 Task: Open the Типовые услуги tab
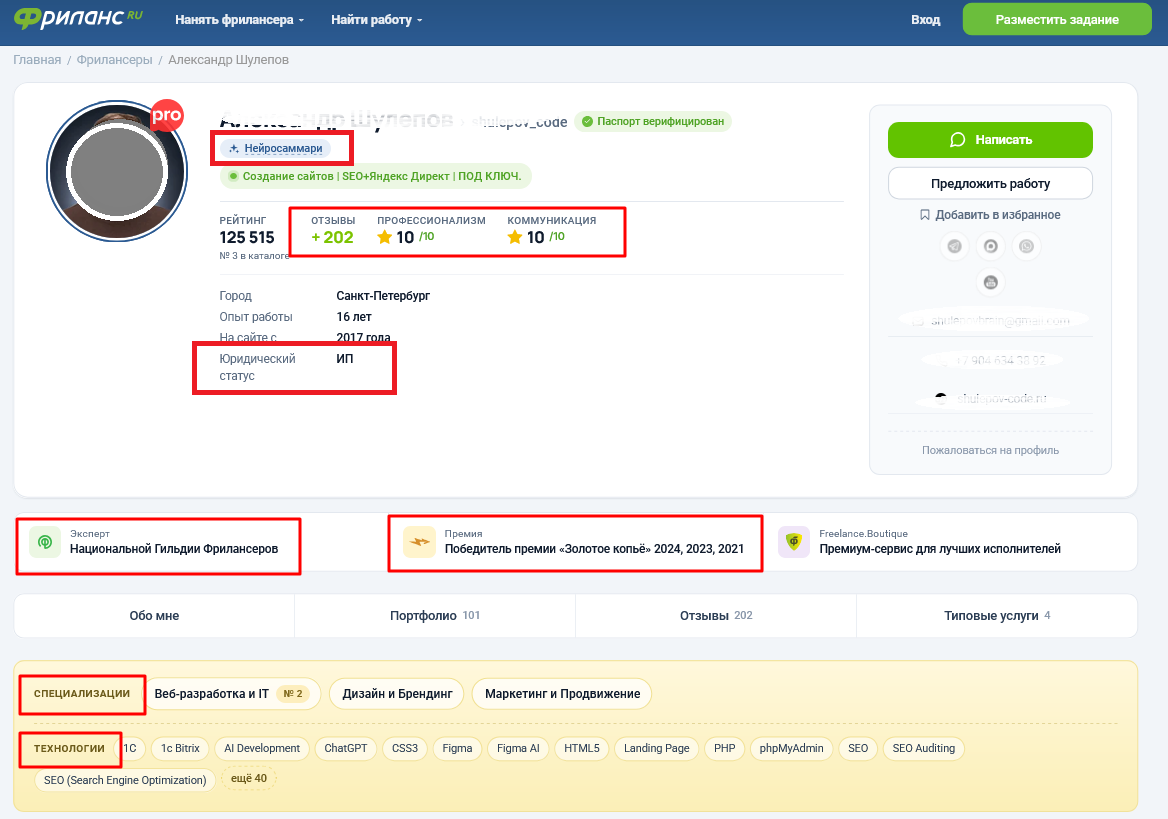(997, 616)
